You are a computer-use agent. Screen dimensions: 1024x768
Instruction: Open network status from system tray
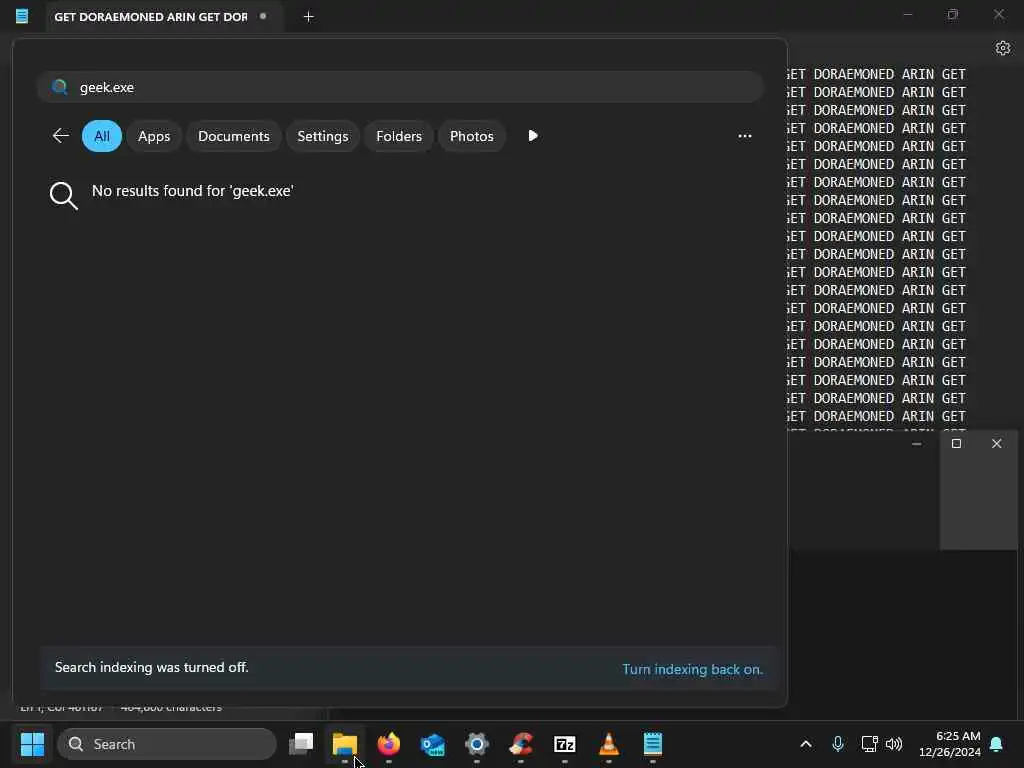tap(869, 744)
